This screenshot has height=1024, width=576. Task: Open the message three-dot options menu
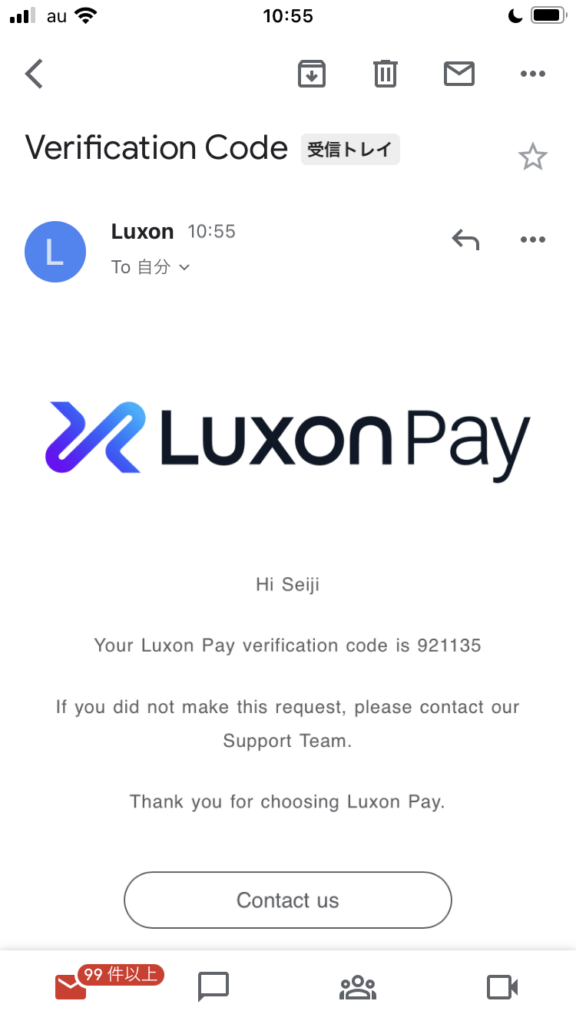point(533,240)
